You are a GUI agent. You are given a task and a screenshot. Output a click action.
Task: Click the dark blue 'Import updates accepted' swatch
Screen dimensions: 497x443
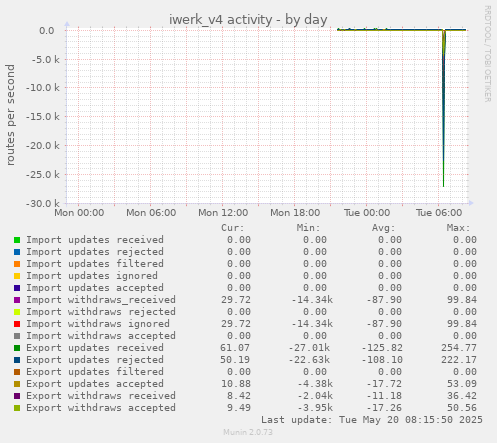(17, 288)
